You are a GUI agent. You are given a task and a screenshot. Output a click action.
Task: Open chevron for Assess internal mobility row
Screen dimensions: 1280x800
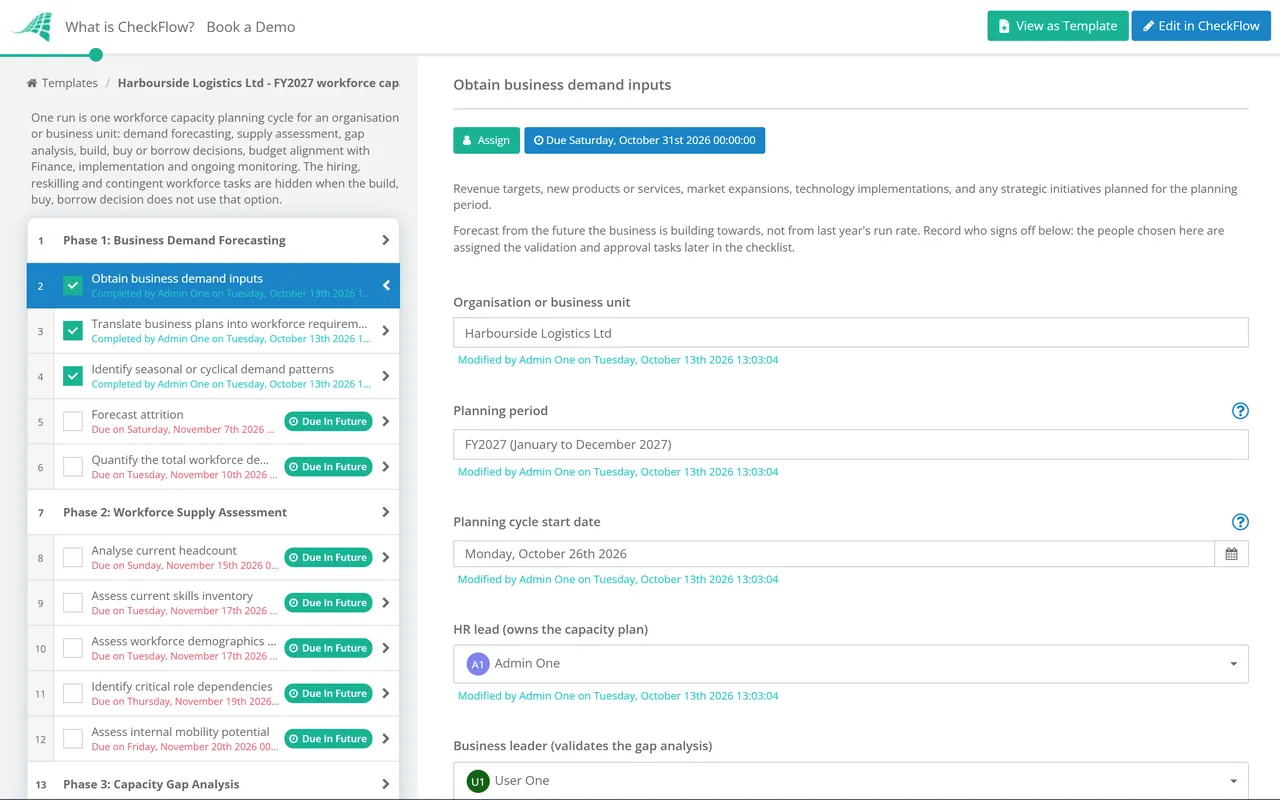[386, 739]
